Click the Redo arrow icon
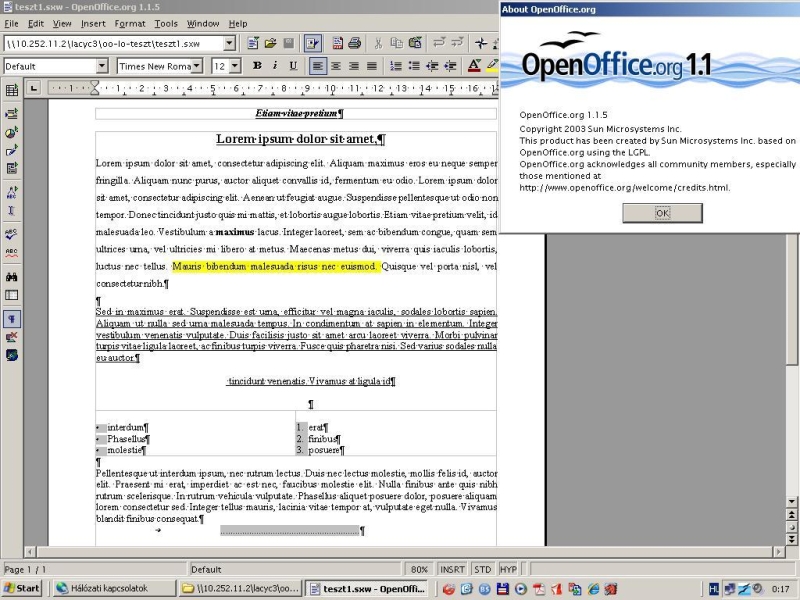The height and width of the screenshot is (600, 800). pos(457,43)
